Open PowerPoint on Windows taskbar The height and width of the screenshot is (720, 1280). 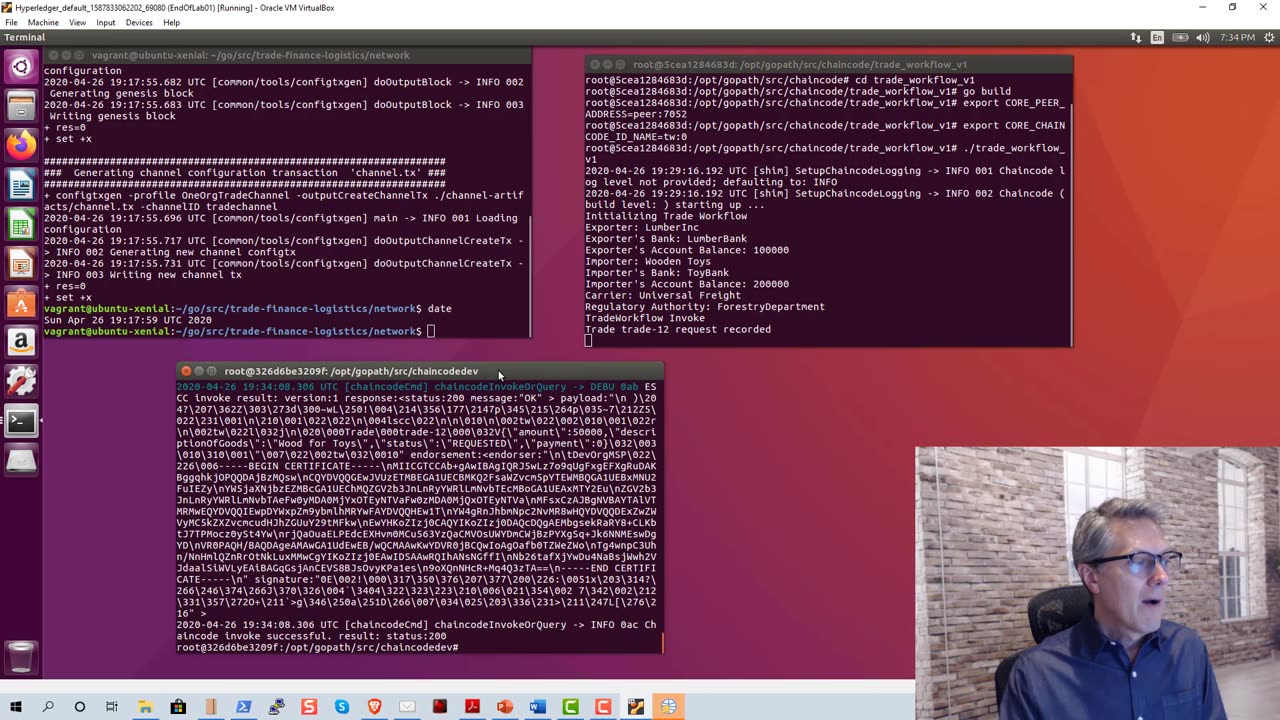click(x=505, y=707)
